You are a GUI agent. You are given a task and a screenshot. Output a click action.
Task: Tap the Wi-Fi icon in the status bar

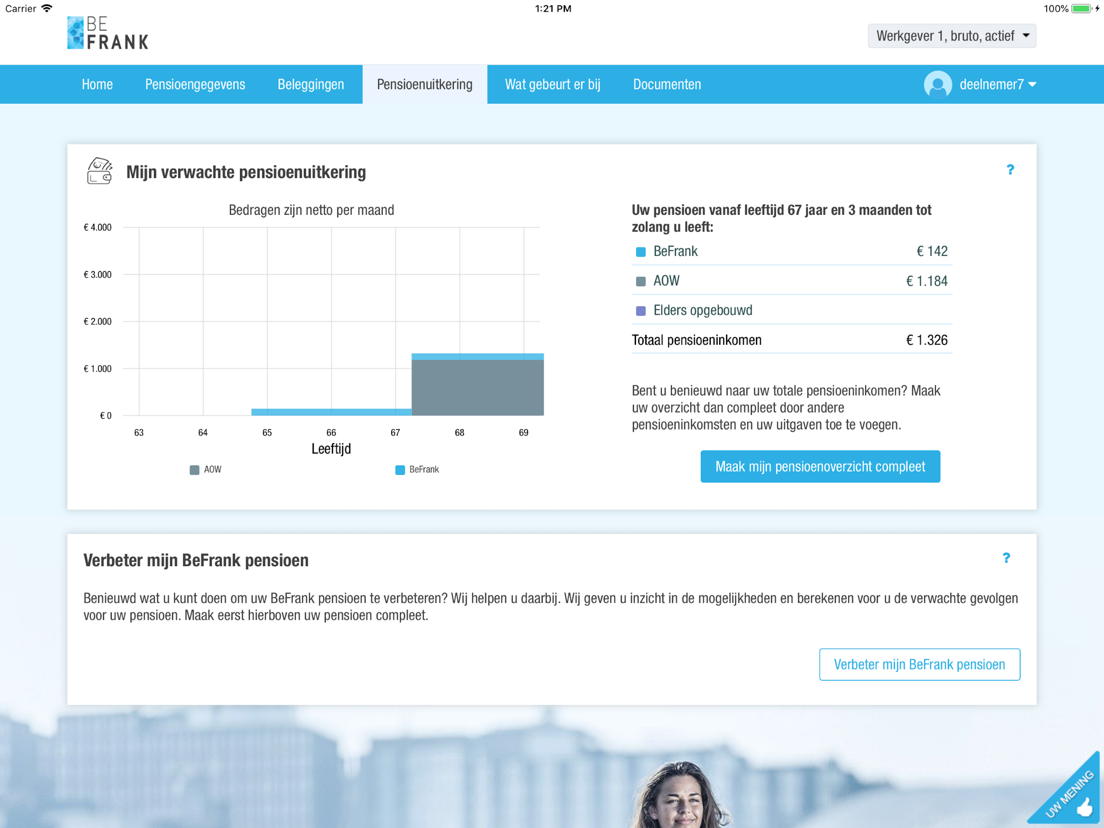click(x=47, y=8)
